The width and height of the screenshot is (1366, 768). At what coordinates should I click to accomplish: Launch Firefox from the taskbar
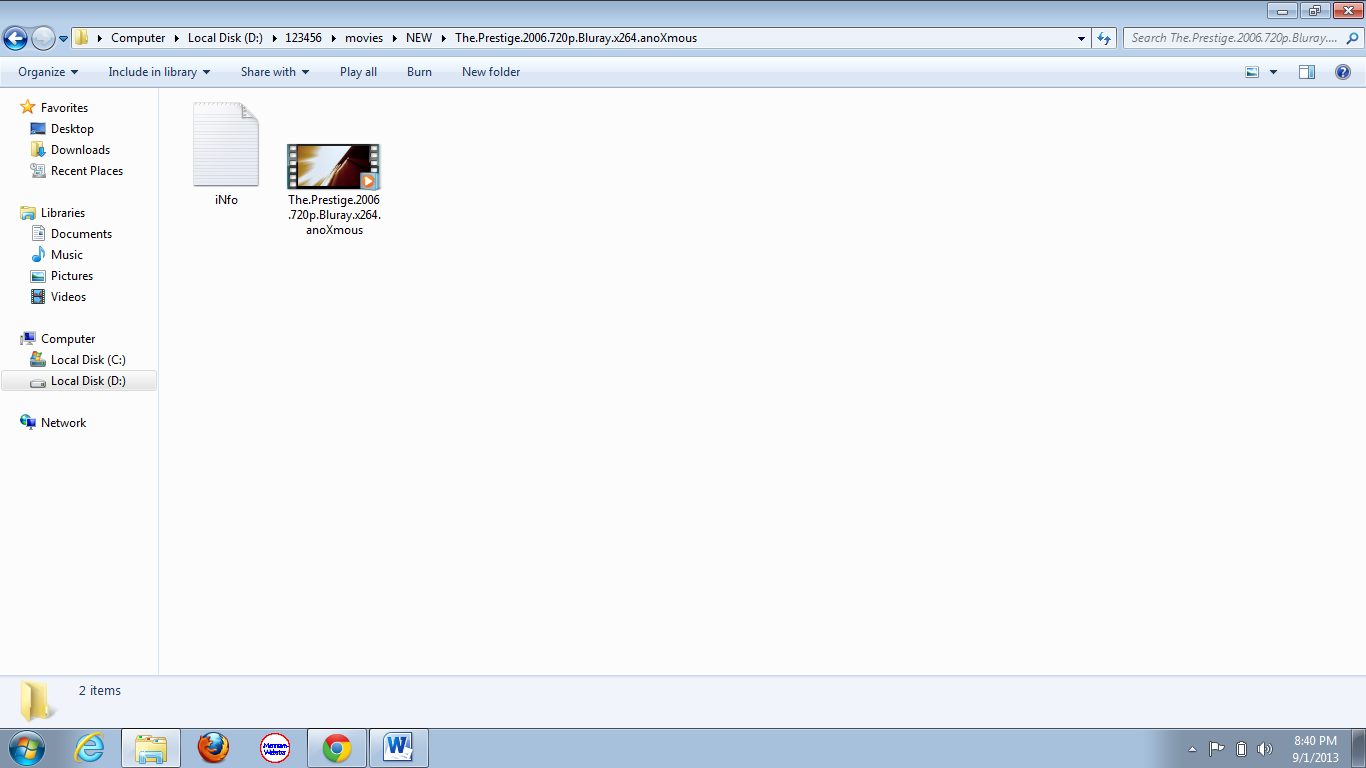pos(213,748)
